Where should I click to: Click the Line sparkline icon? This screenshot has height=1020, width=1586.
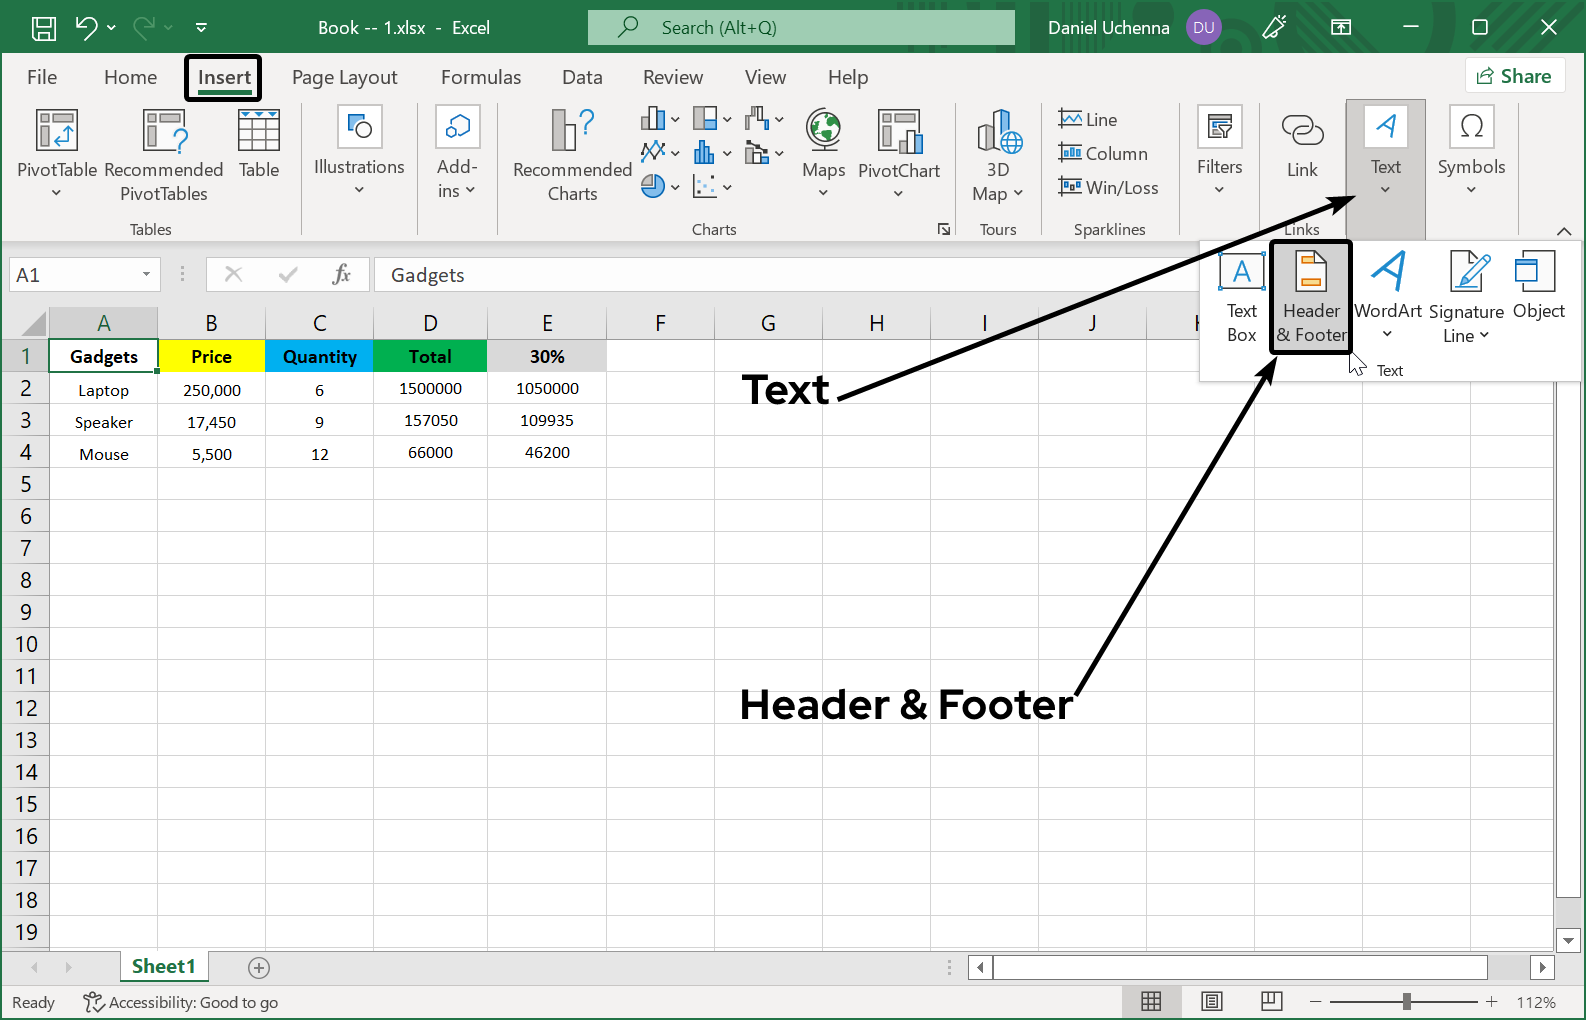pyautogui.click(x=1088, y=119)
